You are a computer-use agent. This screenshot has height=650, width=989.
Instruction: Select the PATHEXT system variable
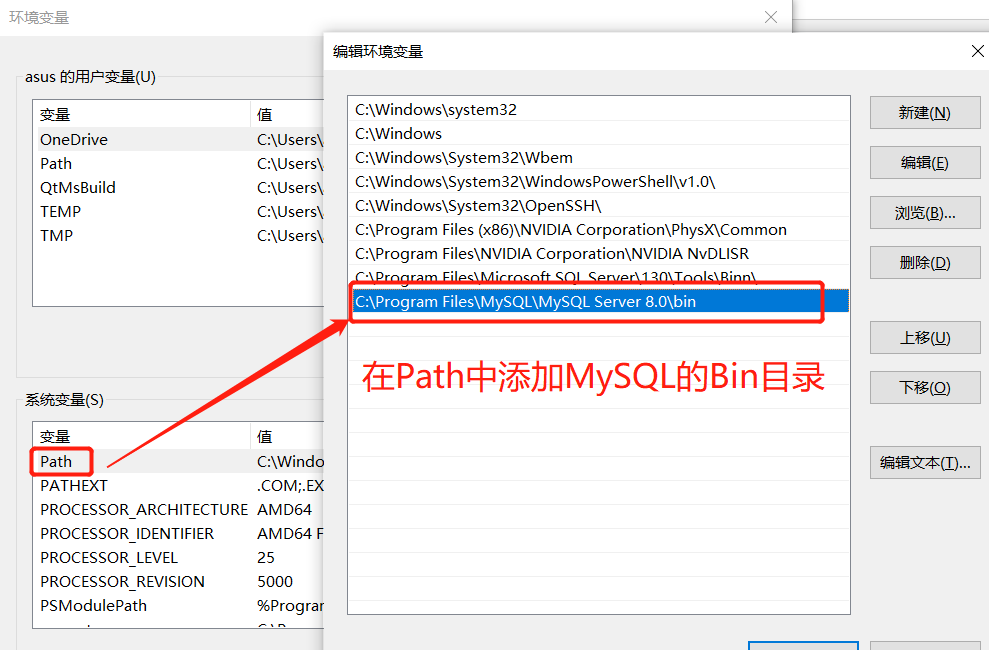(181, 485)
